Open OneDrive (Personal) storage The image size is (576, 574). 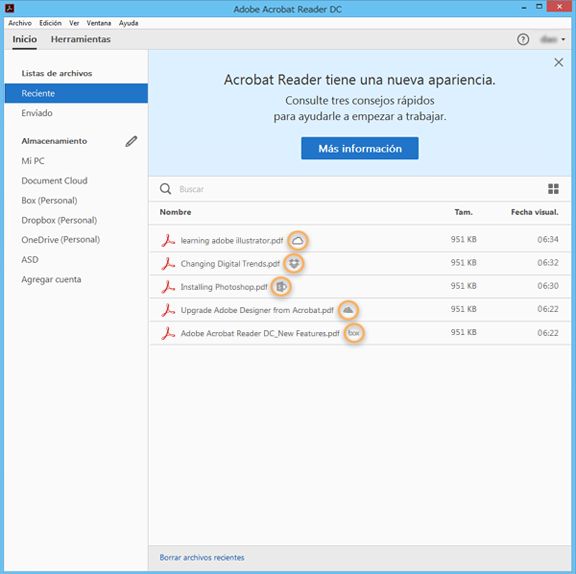pyautogui.click(x=61, y=240)
